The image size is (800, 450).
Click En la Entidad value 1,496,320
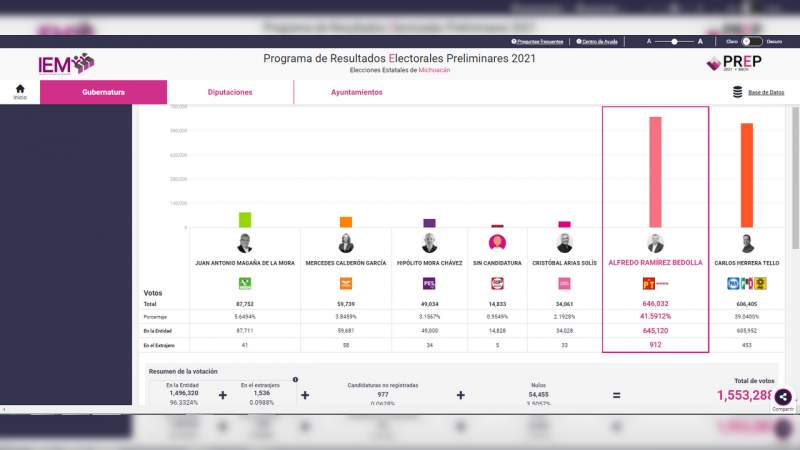(x=184, y=393)
